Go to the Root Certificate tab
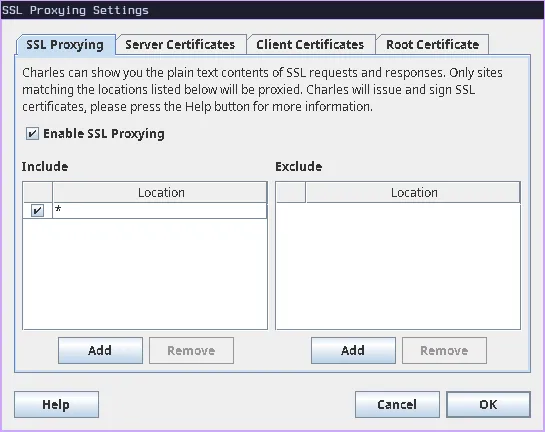This screenshot has height=432, width=545. (x=433, y=44)
